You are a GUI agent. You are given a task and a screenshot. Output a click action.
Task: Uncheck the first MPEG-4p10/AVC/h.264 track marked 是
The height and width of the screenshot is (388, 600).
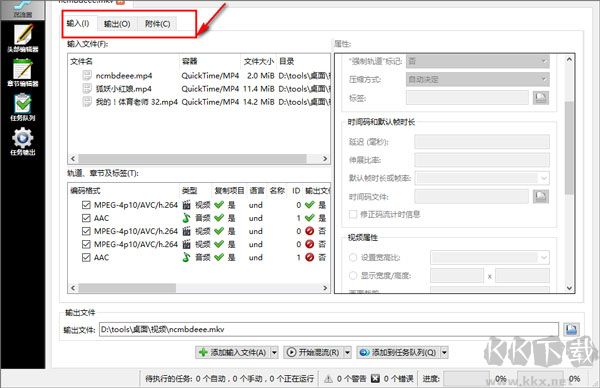[x=86, y=205]
